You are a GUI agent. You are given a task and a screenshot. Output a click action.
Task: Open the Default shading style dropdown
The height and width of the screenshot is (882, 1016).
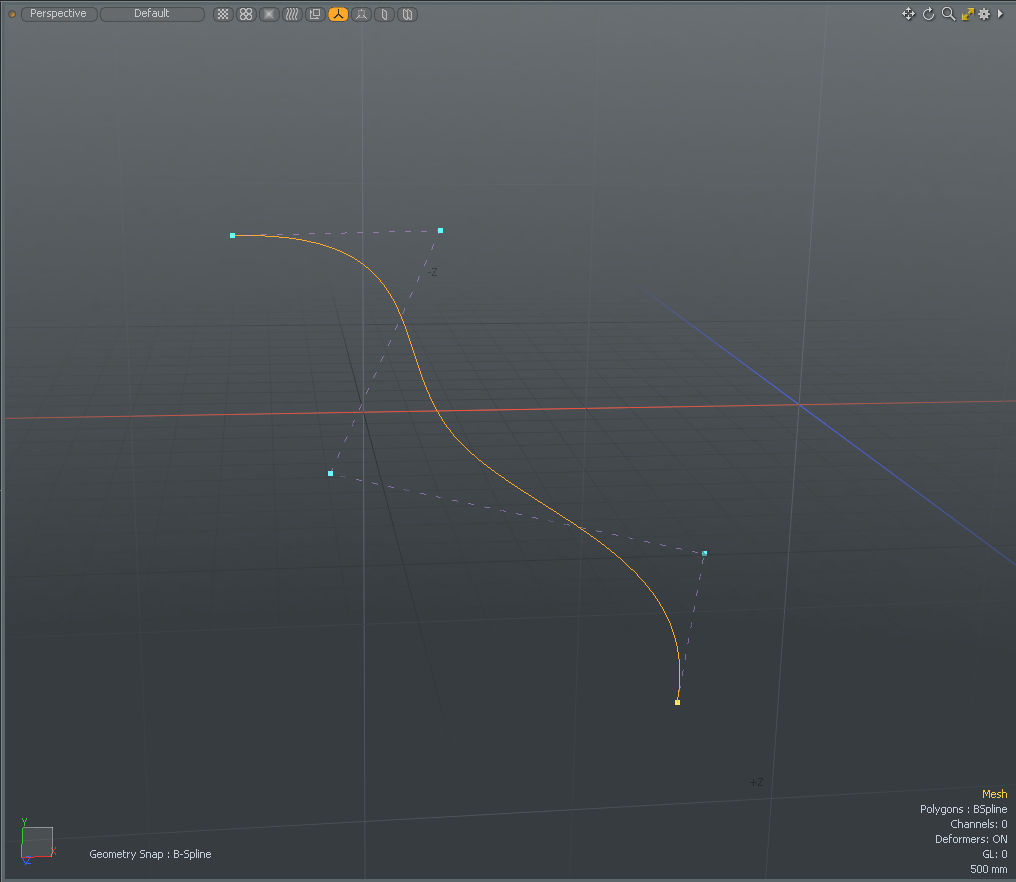click(152, 14)
